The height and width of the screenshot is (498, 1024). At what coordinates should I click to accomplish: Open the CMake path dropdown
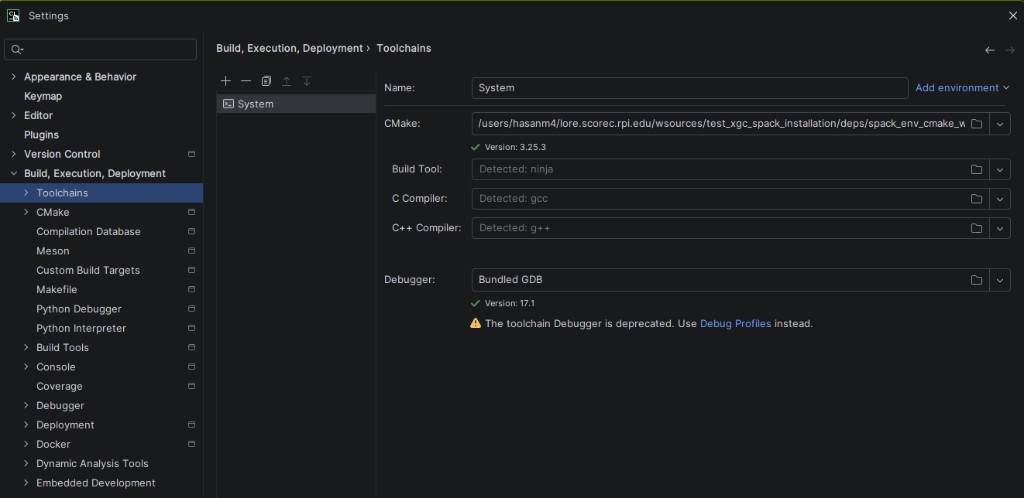point(1000,123)
